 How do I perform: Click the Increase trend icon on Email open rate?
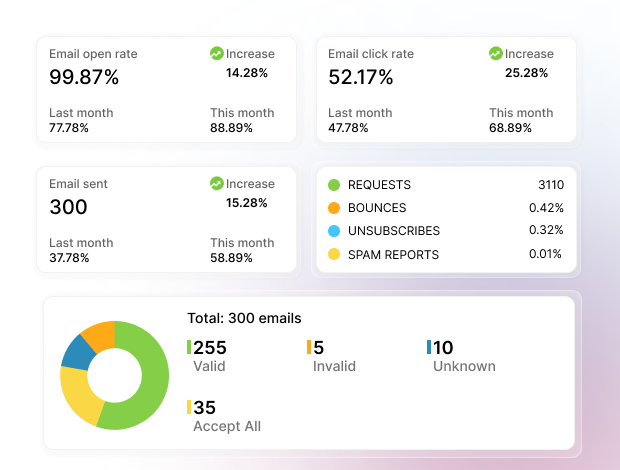click(217, 53)
